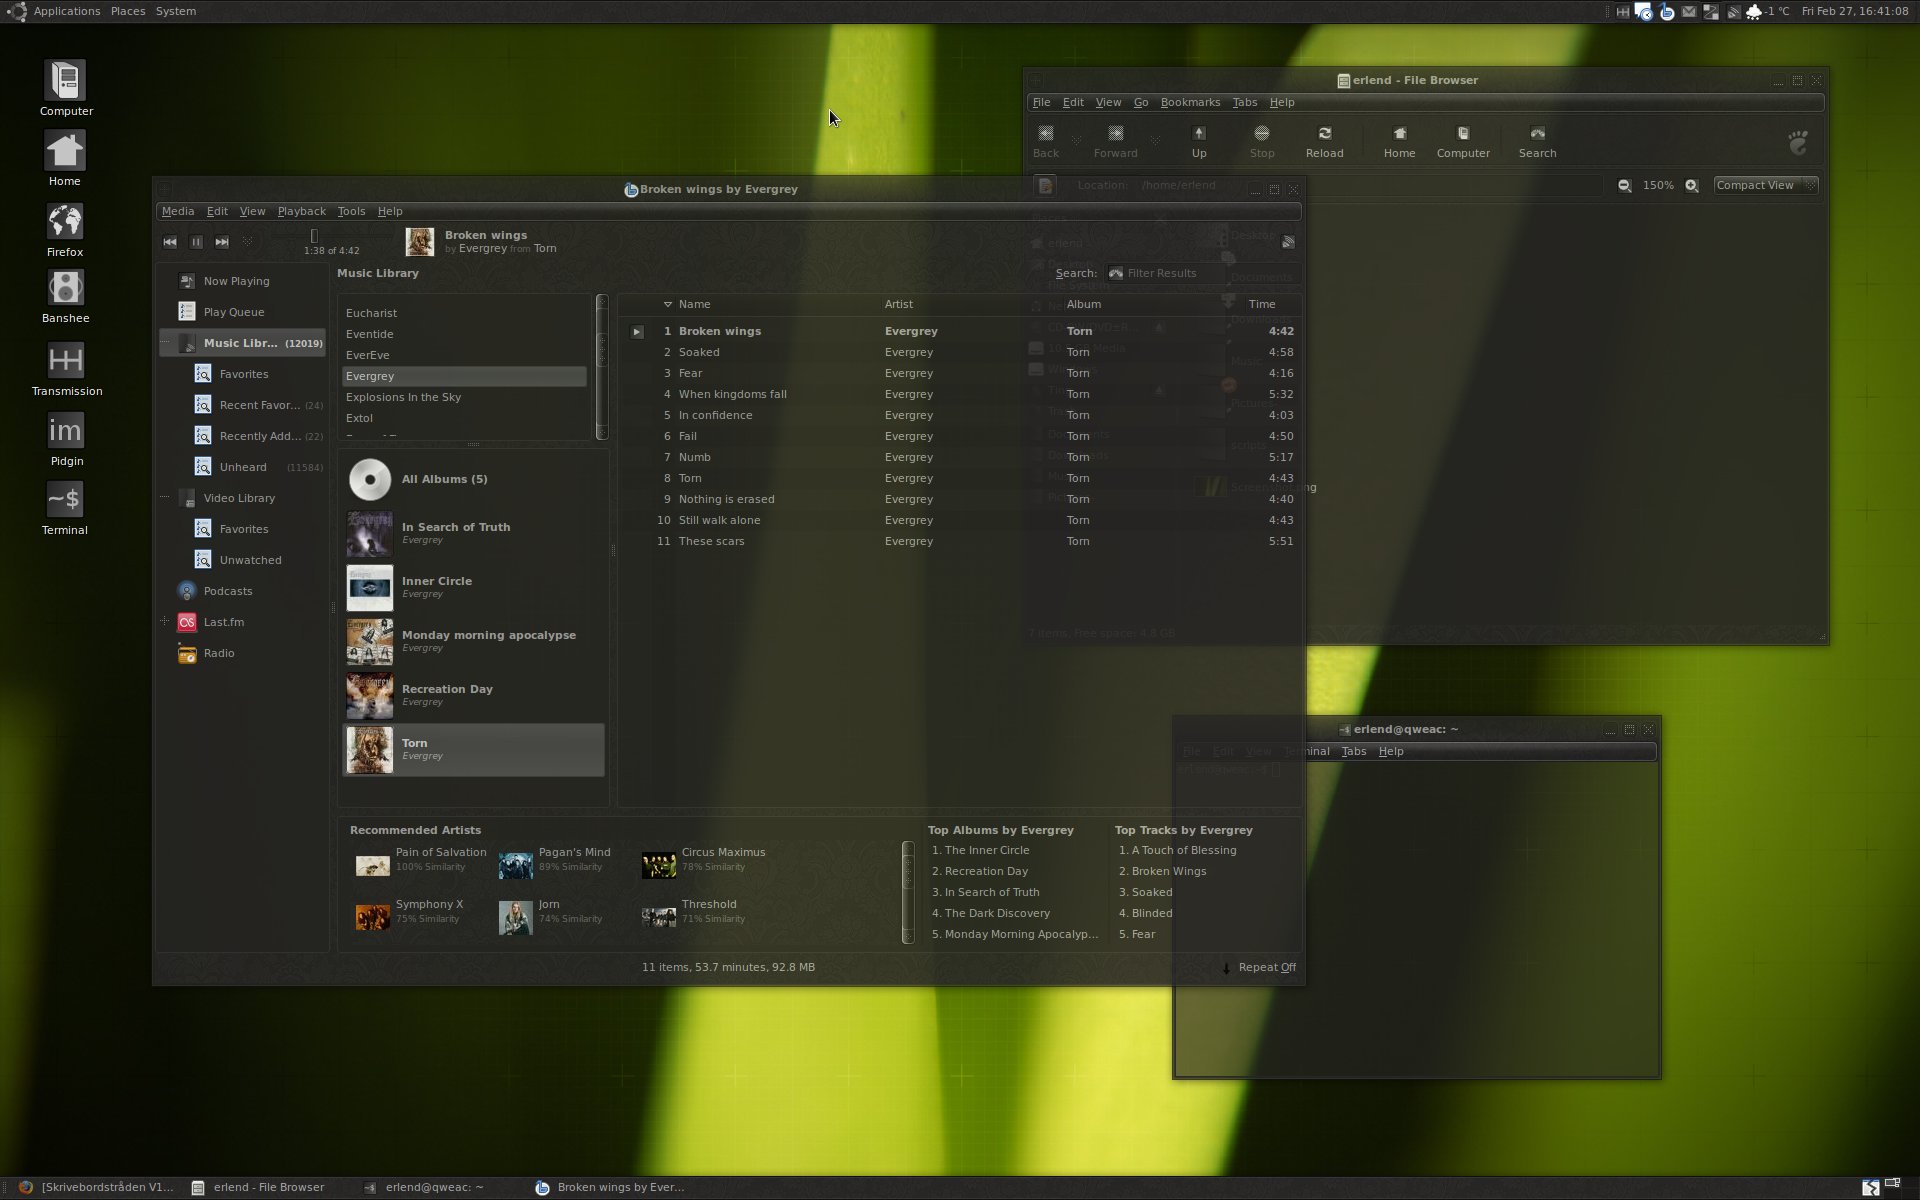Select artist Explosions In the Sky
The height and width of the screenshot is (1200, 1920).
tap(464, 397)
